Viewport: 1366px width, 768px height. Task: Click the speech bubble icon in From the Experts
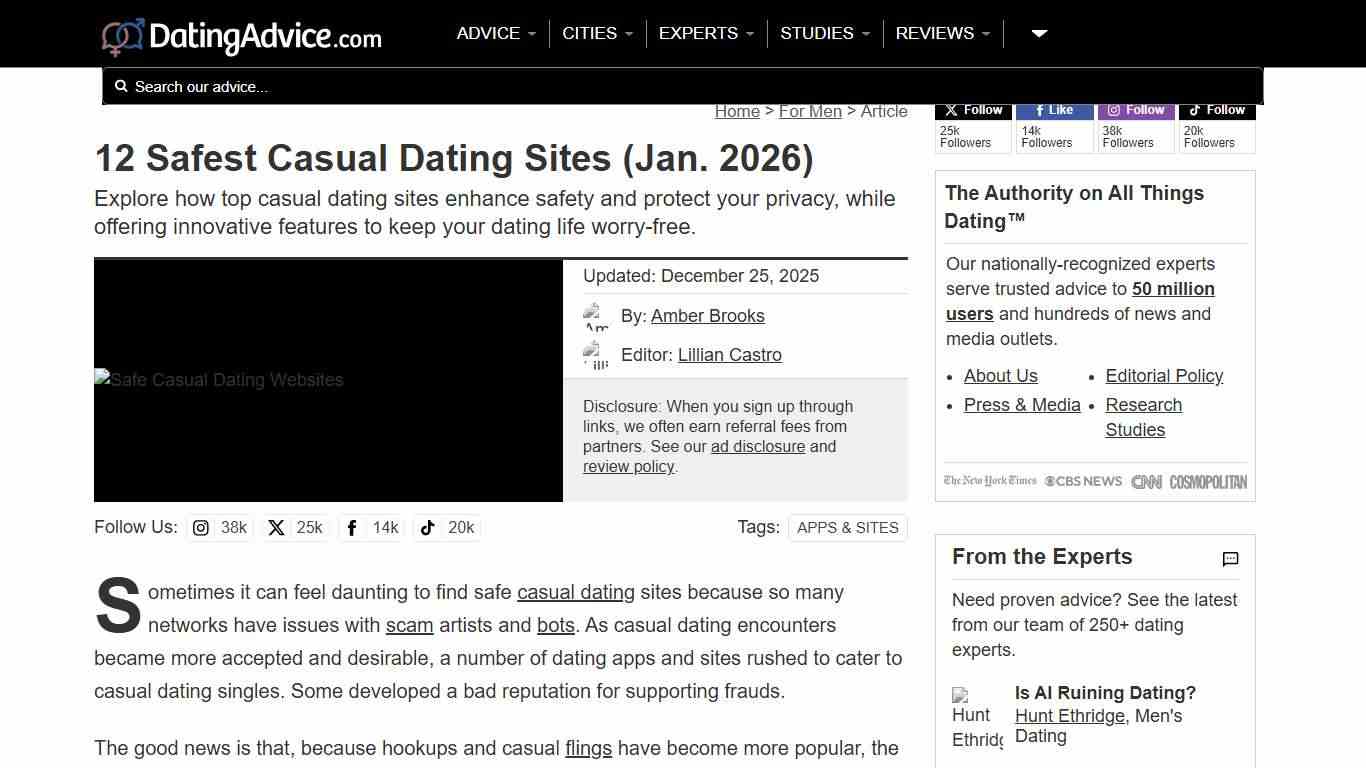[x=1229, y=559]
